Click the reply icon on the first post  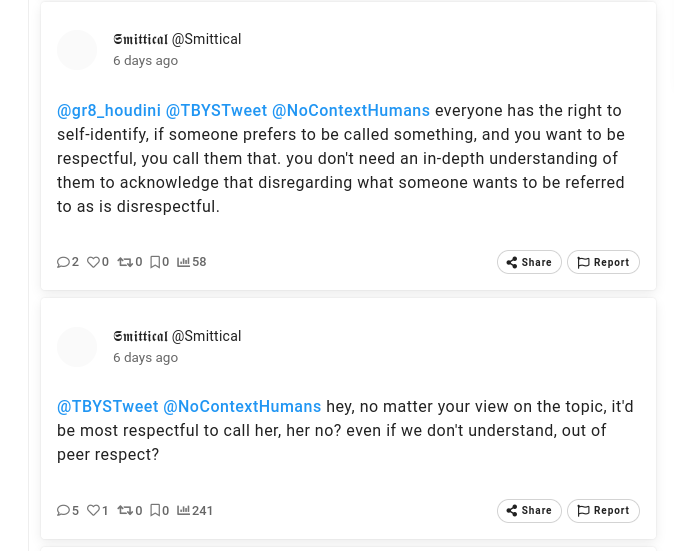(63, 262)
